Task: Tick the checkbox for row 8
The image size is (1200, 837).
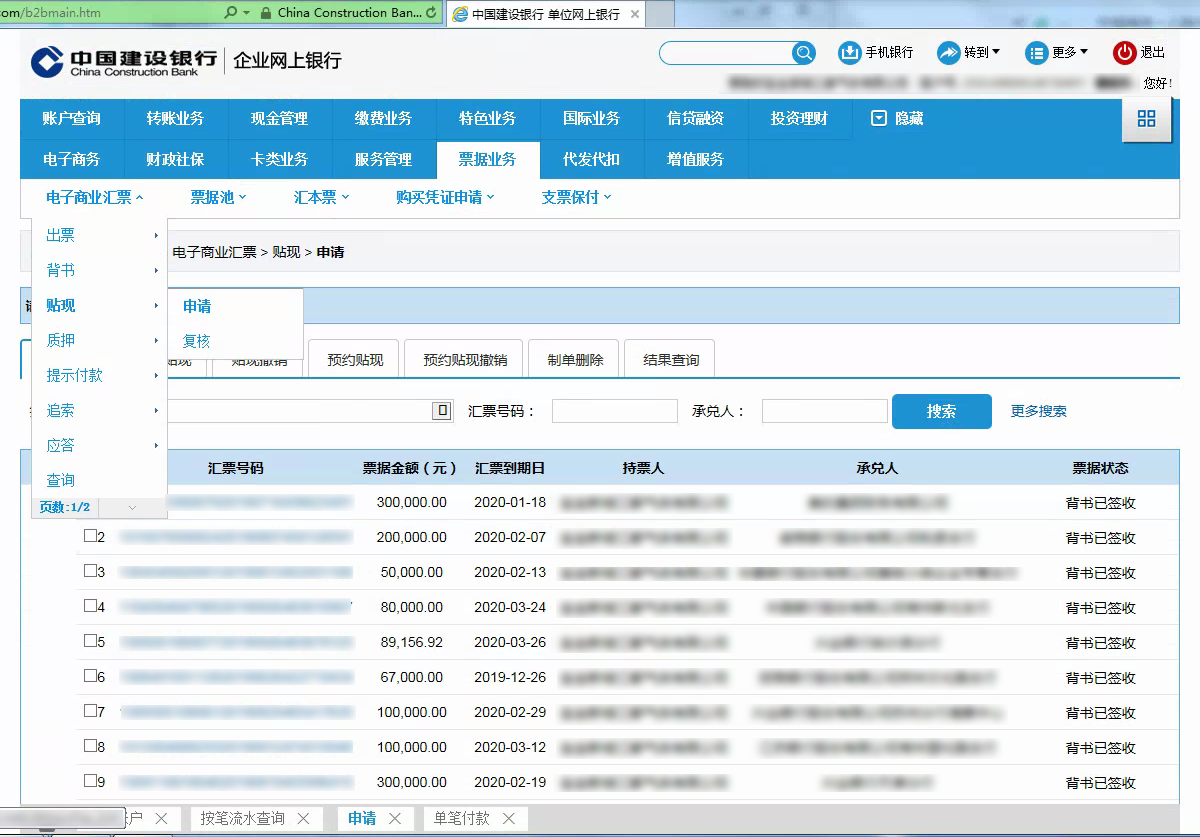Action: (x=90, y=746)
